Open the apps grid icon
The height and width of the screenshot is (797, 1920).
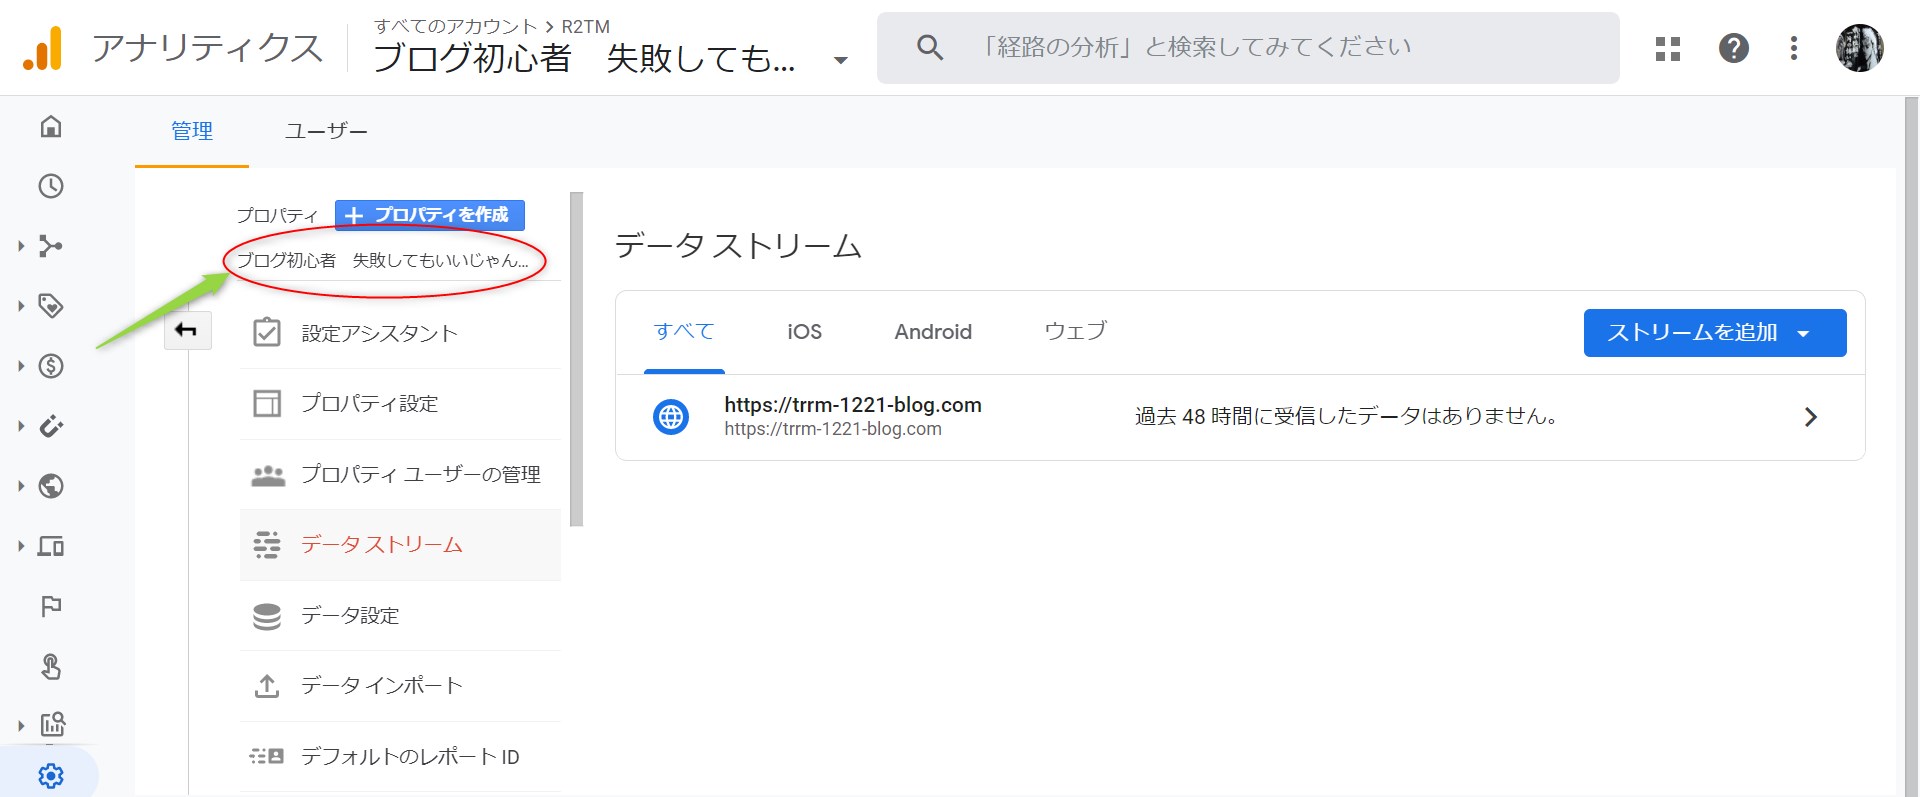coord(1667,48)
